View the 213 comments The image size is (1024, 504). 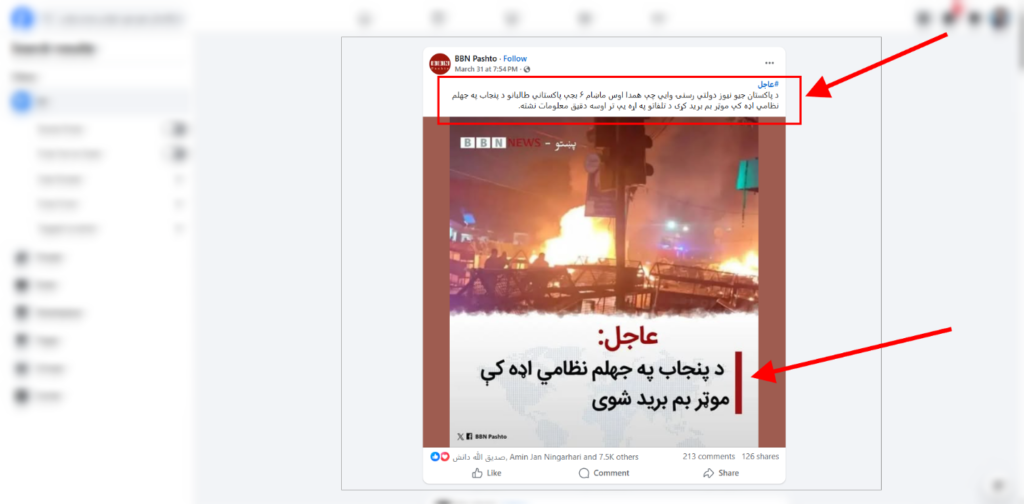point(709,456)
